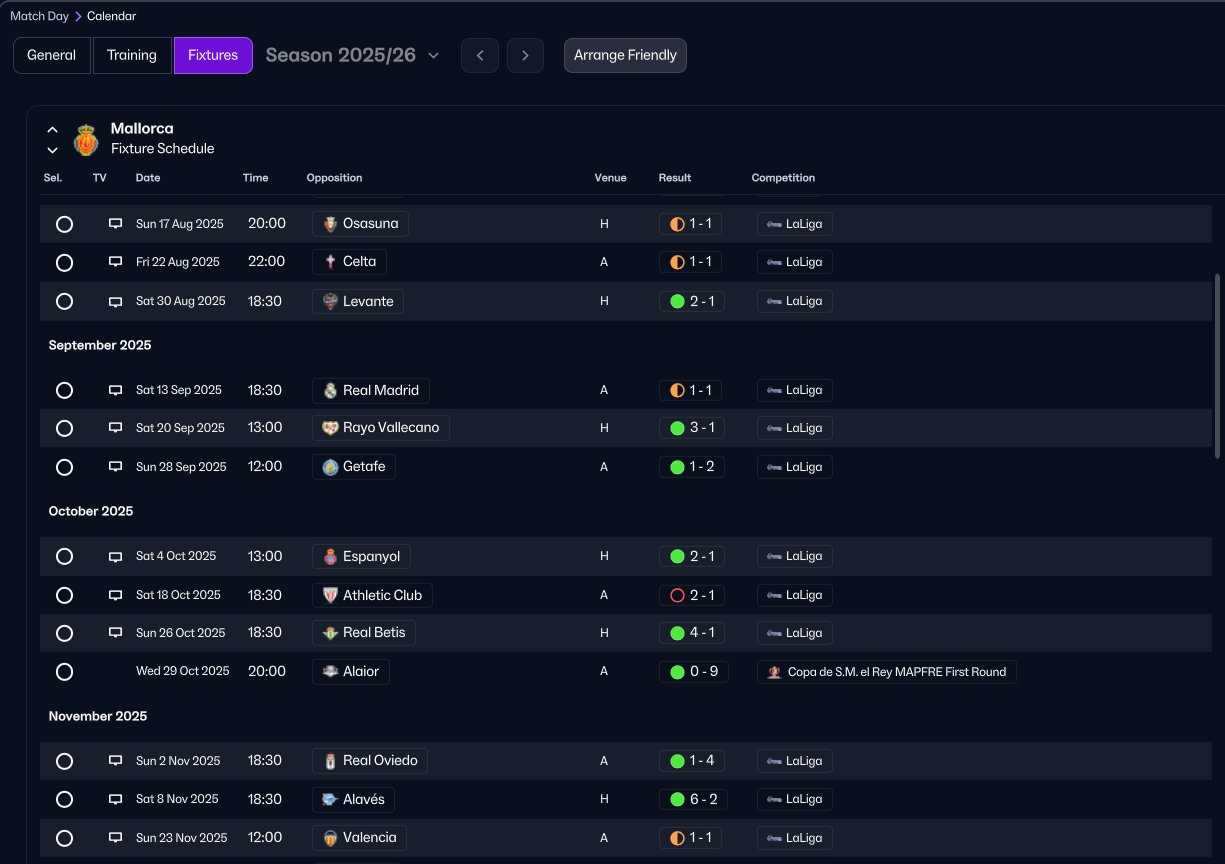Sort by the Date column header
The image size is (1225, 864).
[x=148, y=178]
